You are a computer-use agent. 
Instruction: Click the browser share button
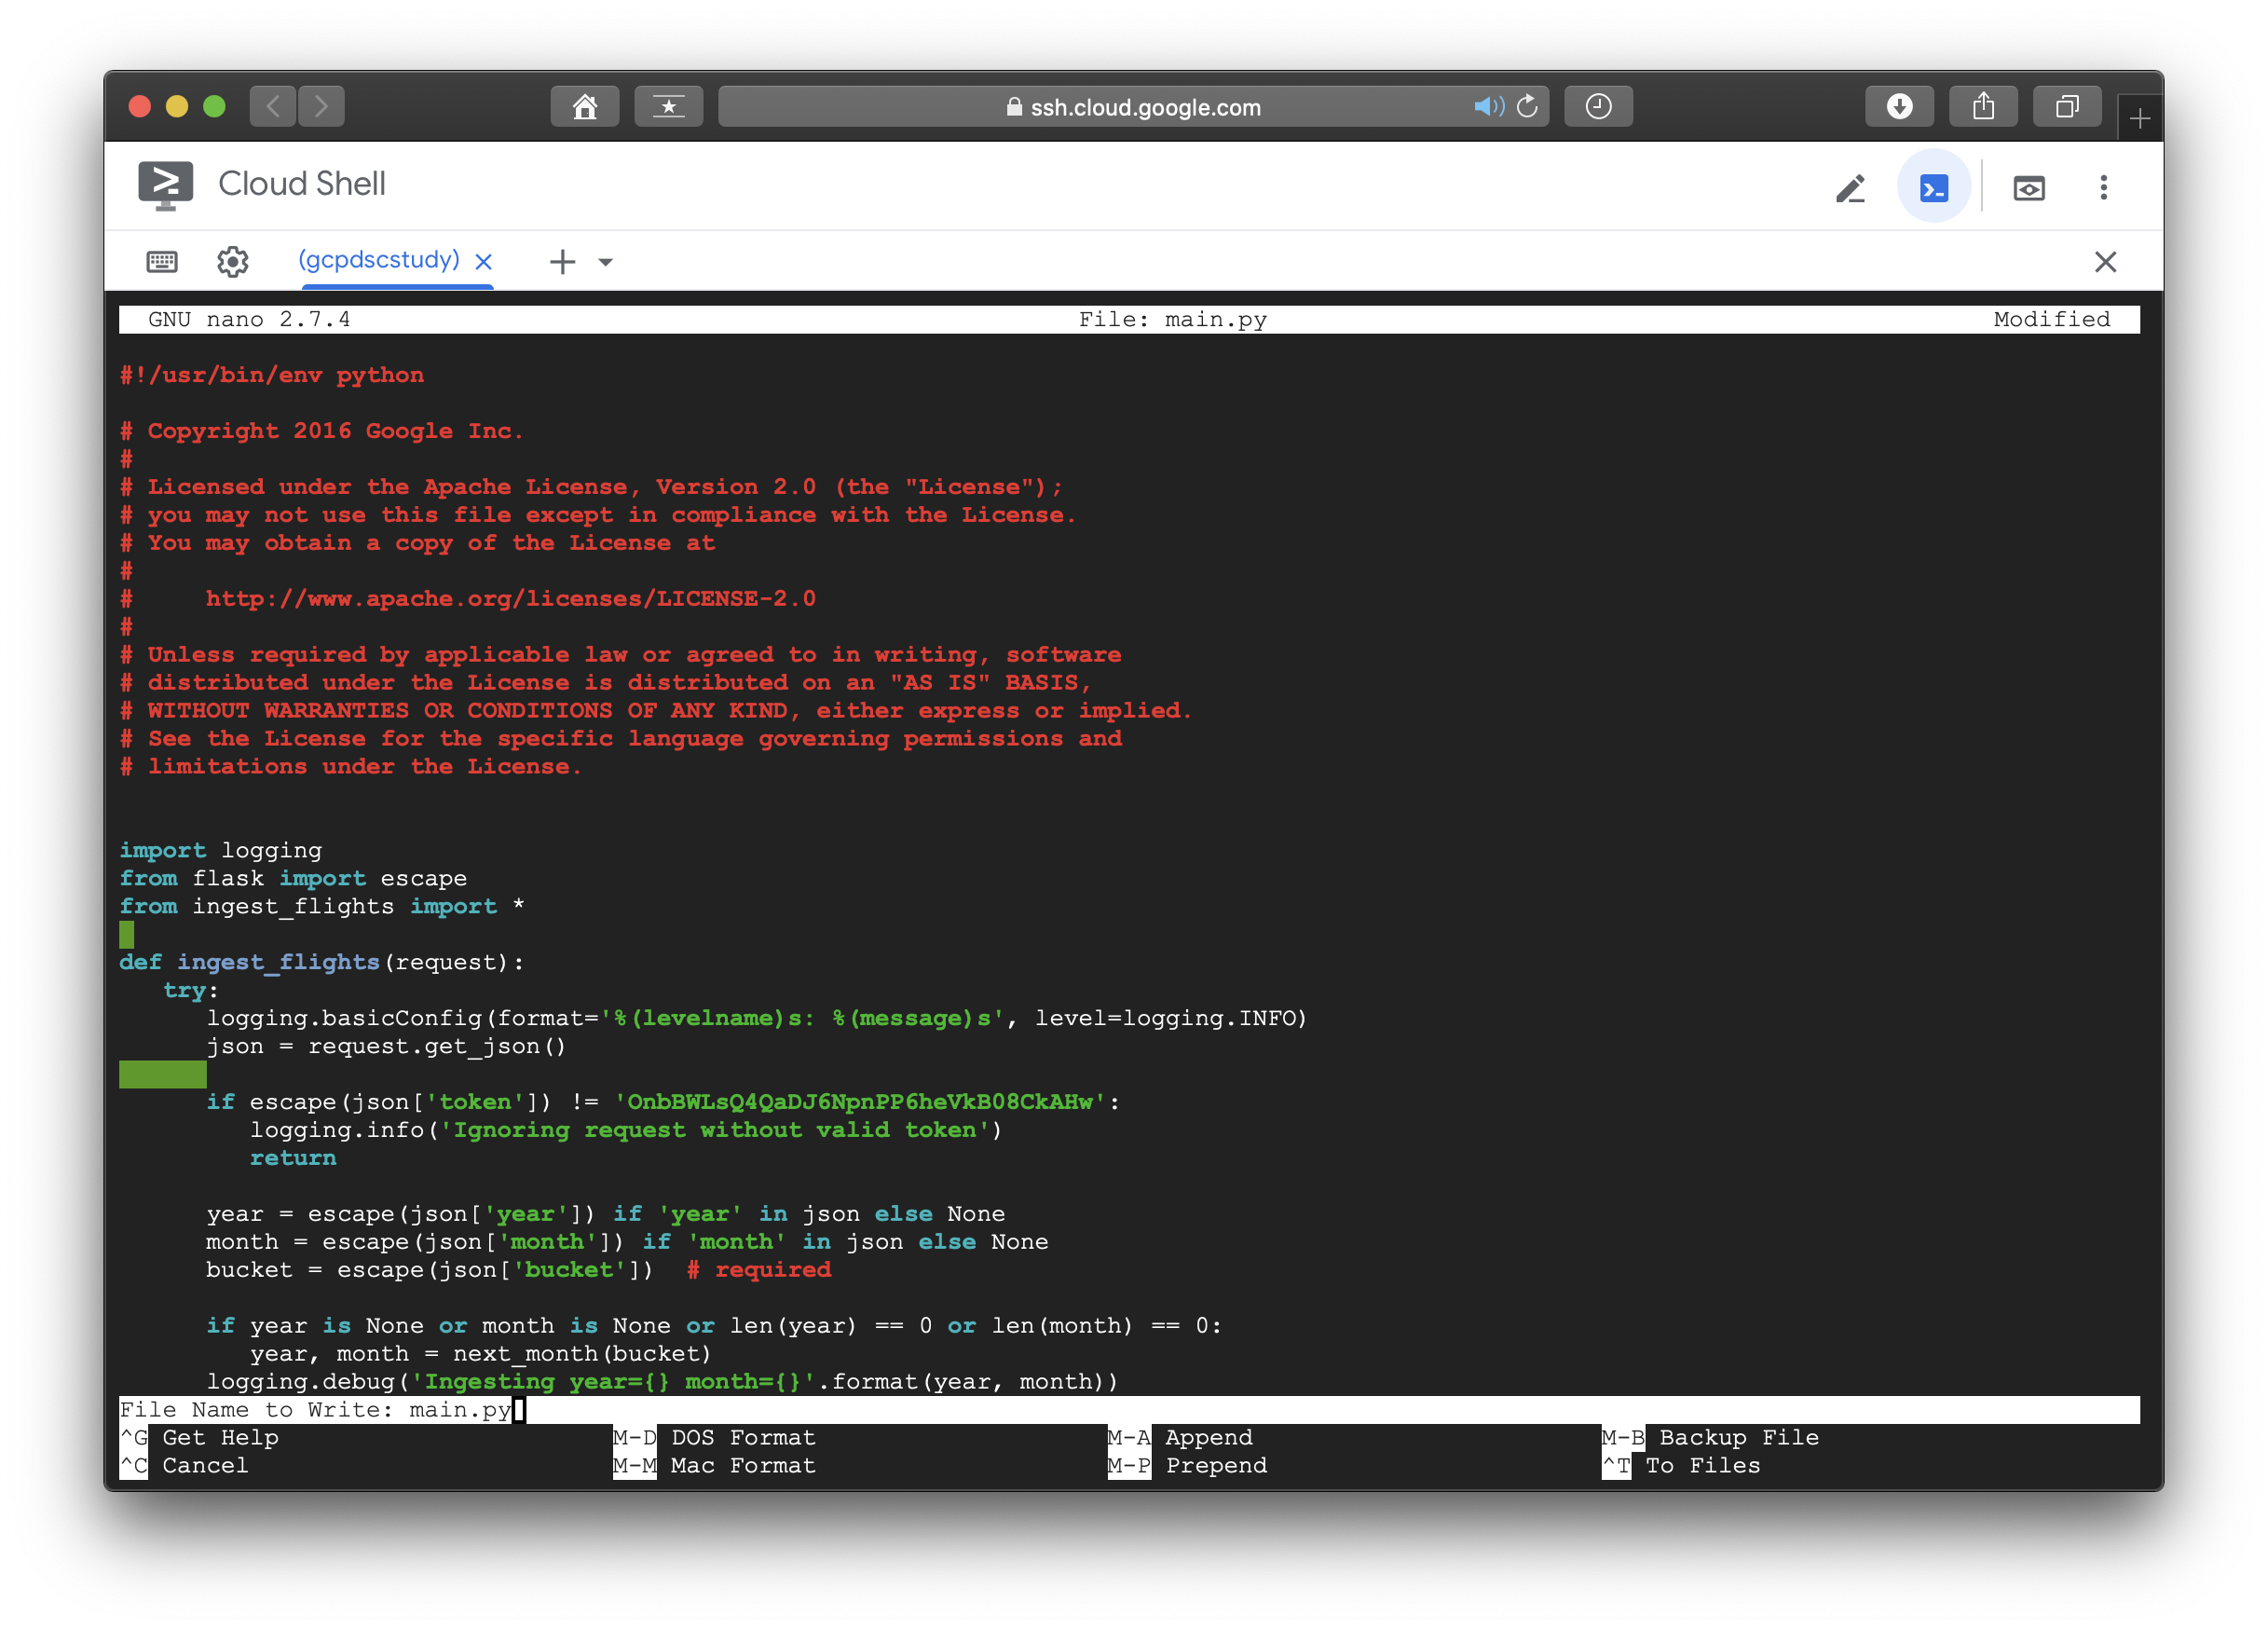(x=1983, y=106)
